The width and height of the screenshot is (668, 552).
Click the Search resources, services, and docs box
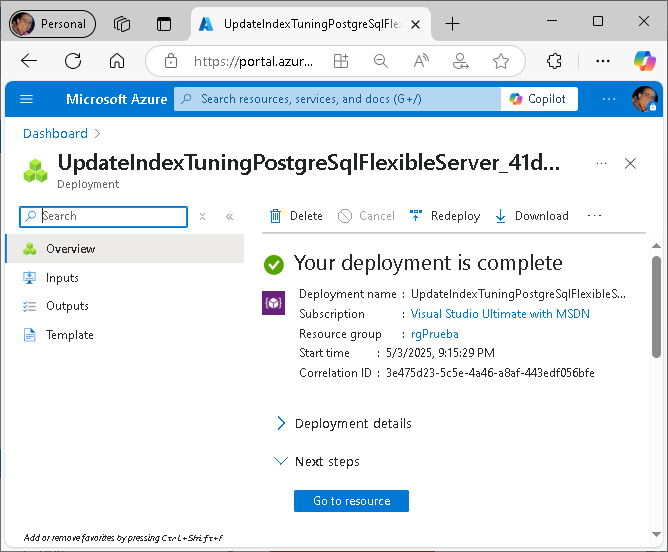click(337, 99)
